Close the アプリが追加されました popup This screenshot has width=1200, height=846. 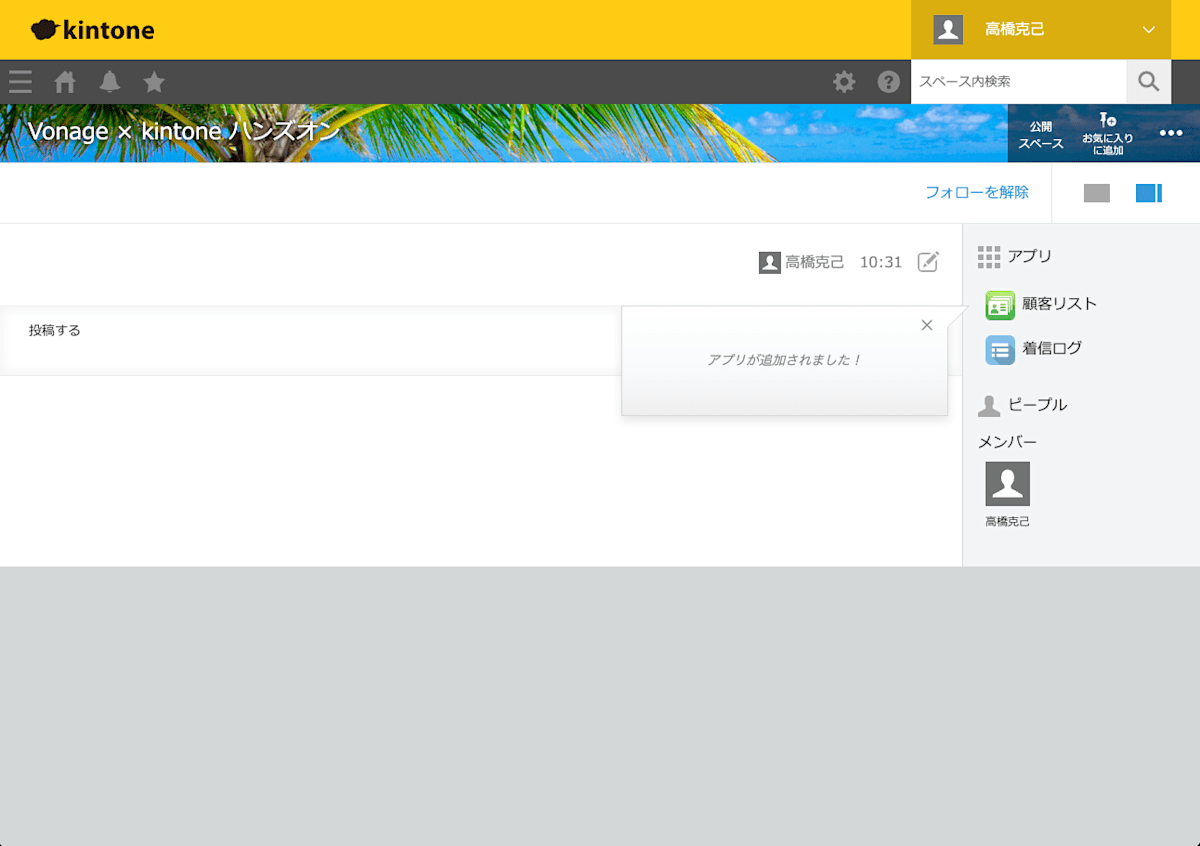click(x=927, y=325)
